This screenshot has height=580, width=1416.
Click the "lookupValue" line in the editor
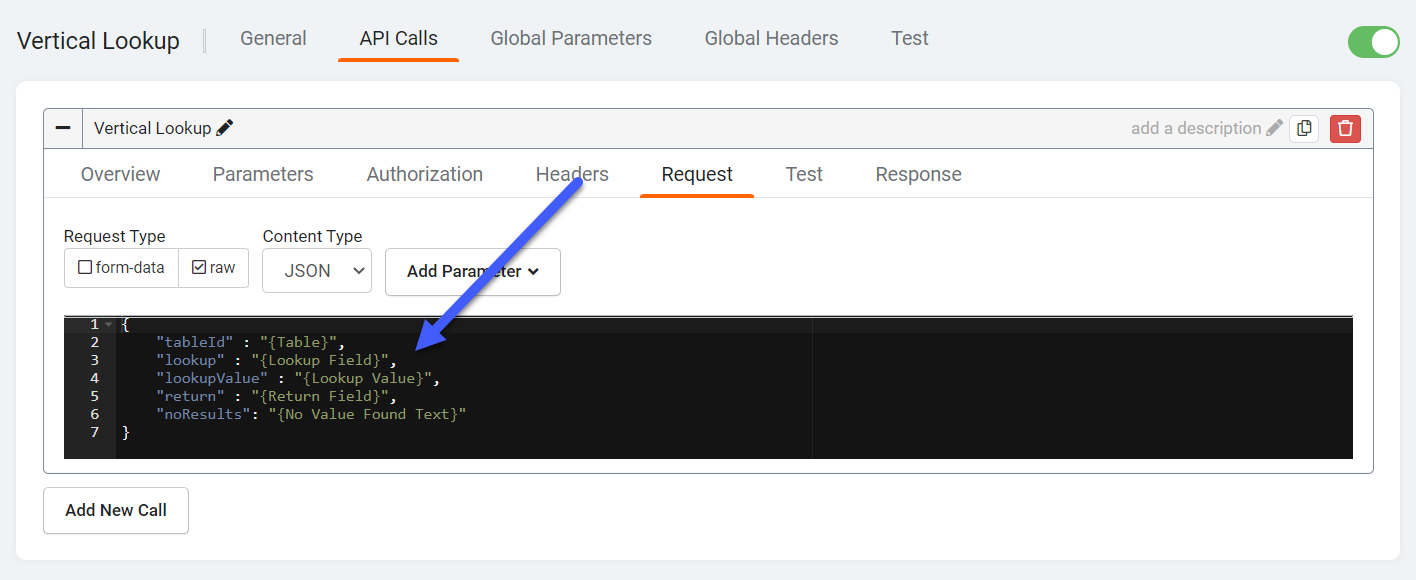coord(298,378)
